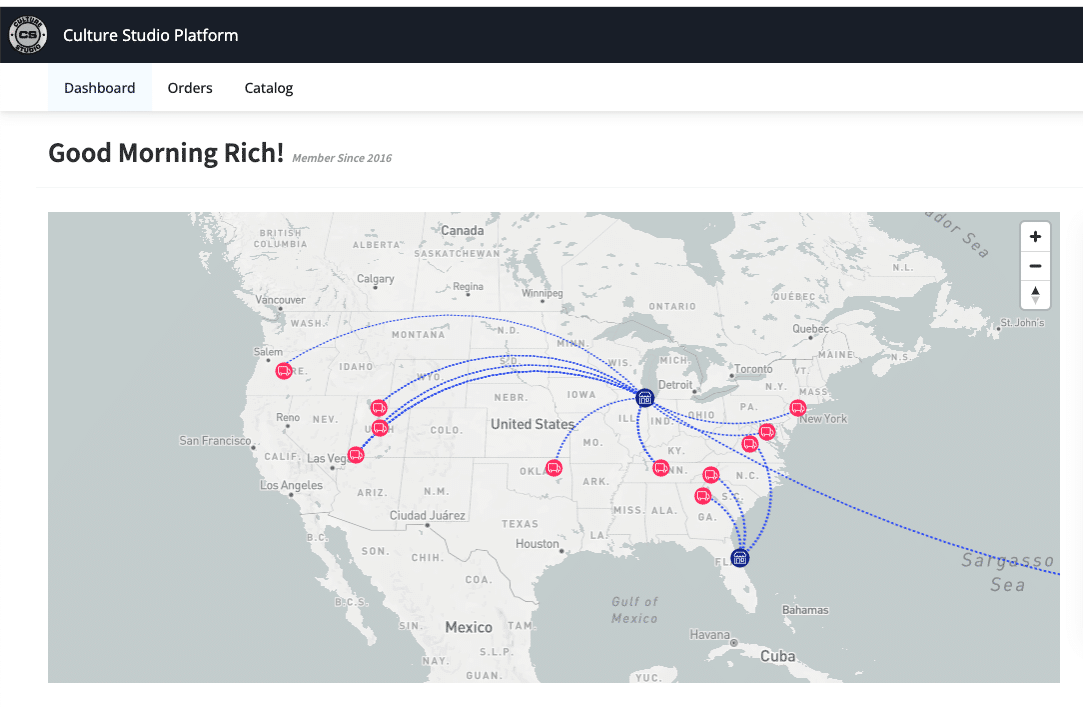Viewport: 1083px width, 709px height.
Task: Open the Dashboard tab
Action: tap(100, 88)
